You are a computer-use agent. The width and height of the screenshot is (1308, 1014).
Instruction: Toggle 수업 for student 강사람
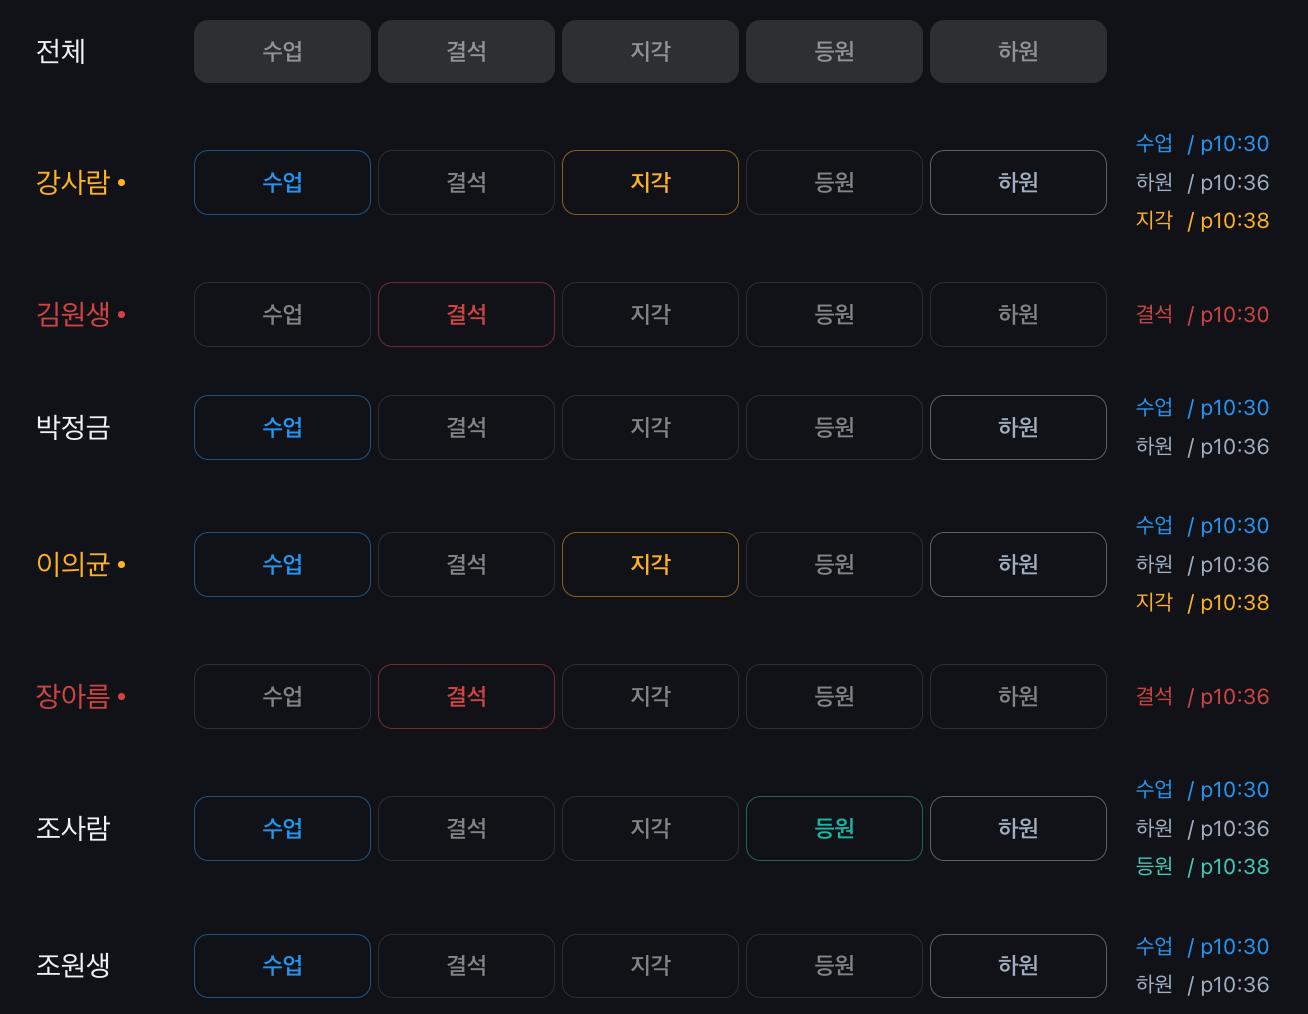click(x=282, y=182)
